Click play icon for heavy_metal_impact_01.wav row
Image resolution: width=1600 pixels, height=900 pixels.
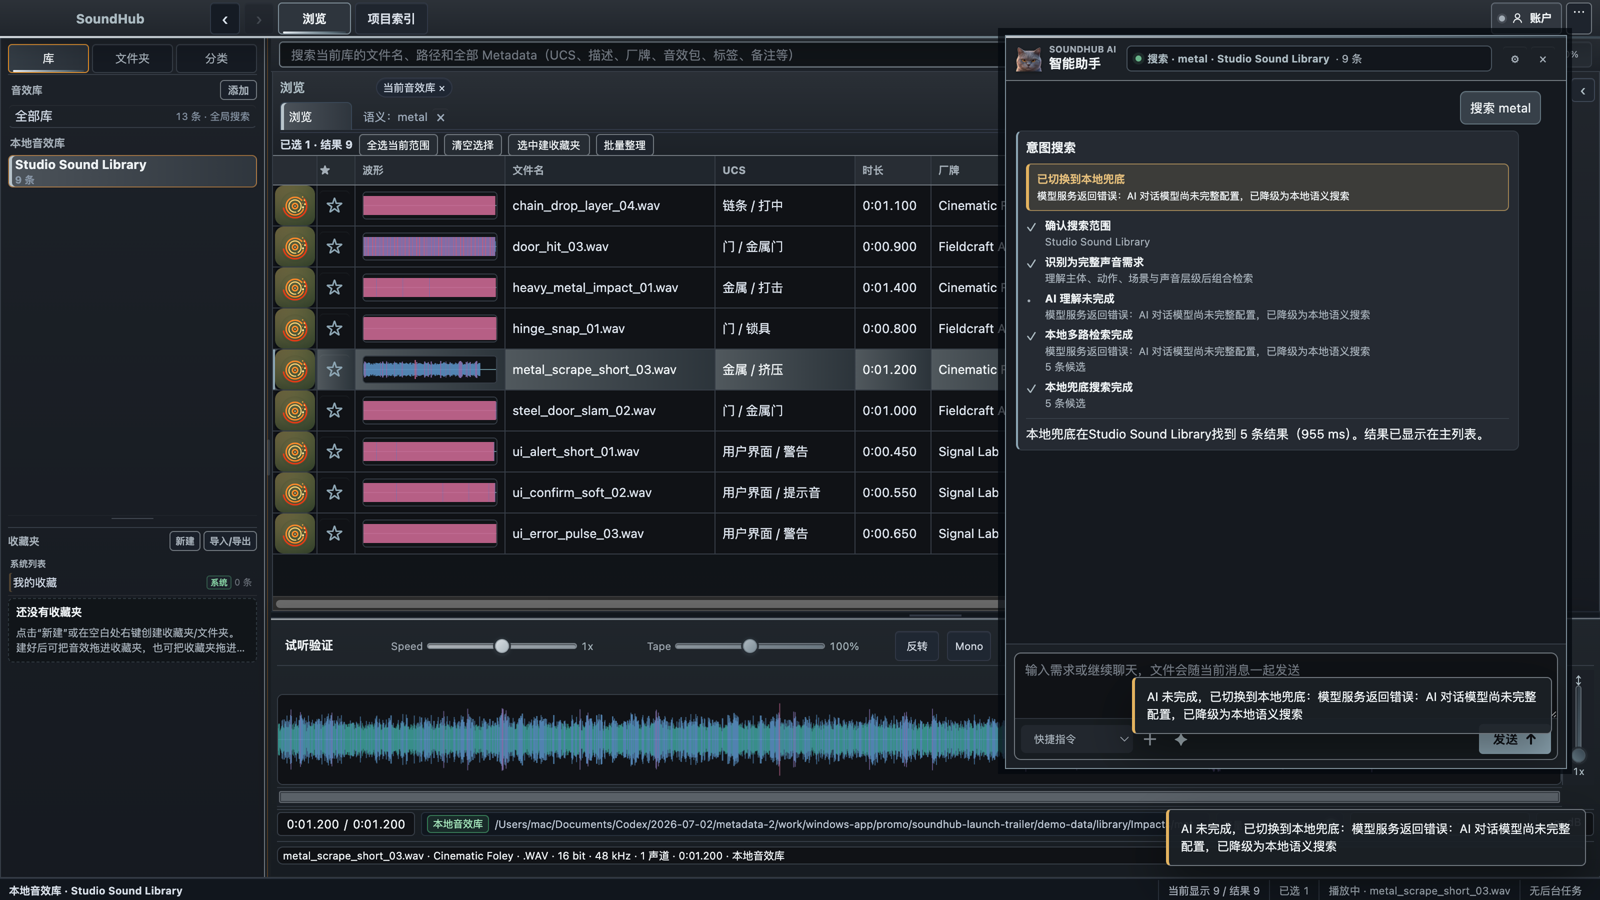click(295, 288)
